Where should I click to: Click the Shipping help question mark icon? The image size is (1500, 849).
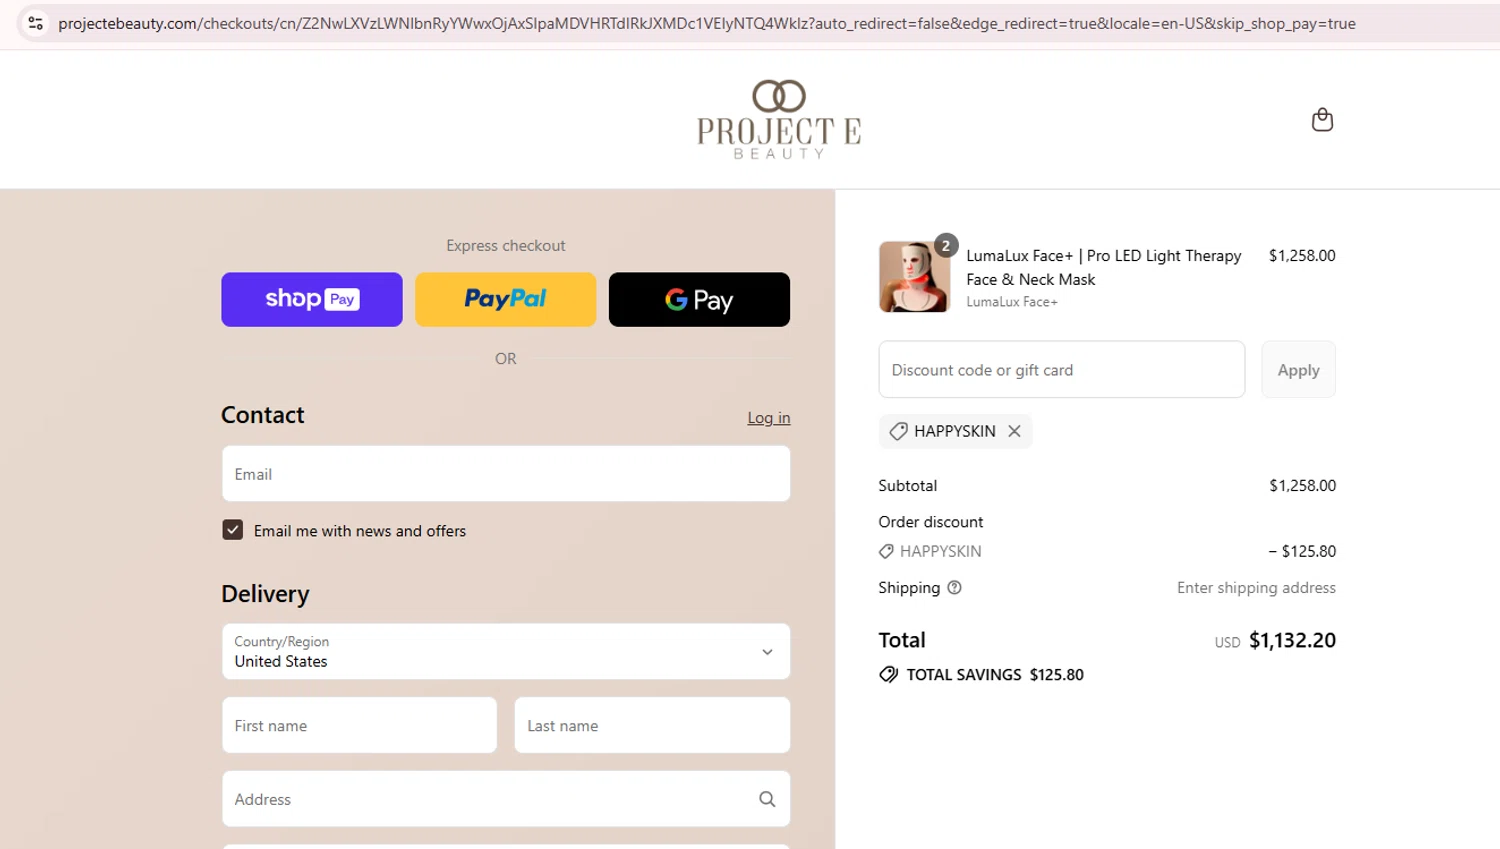coord(954,588)
